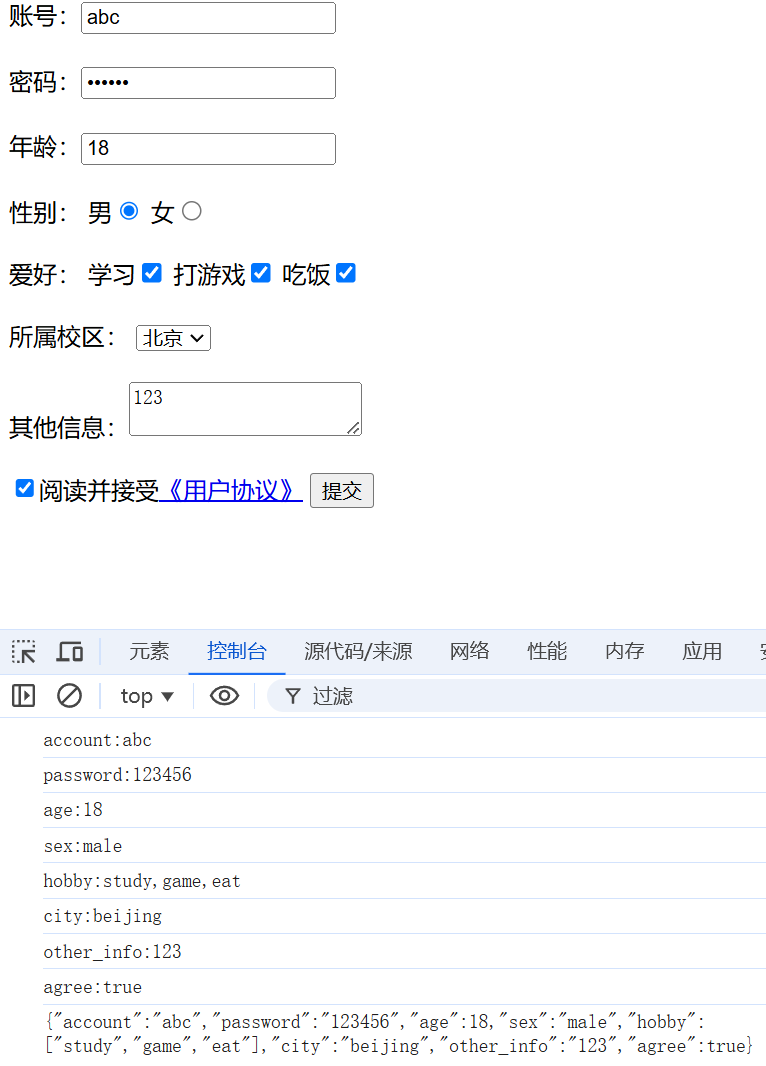Open the top context selector dropdown

pos(147,696)
